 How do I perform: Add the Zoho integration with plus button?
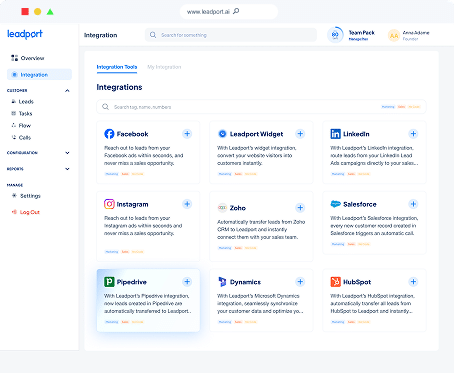[300, 208]
